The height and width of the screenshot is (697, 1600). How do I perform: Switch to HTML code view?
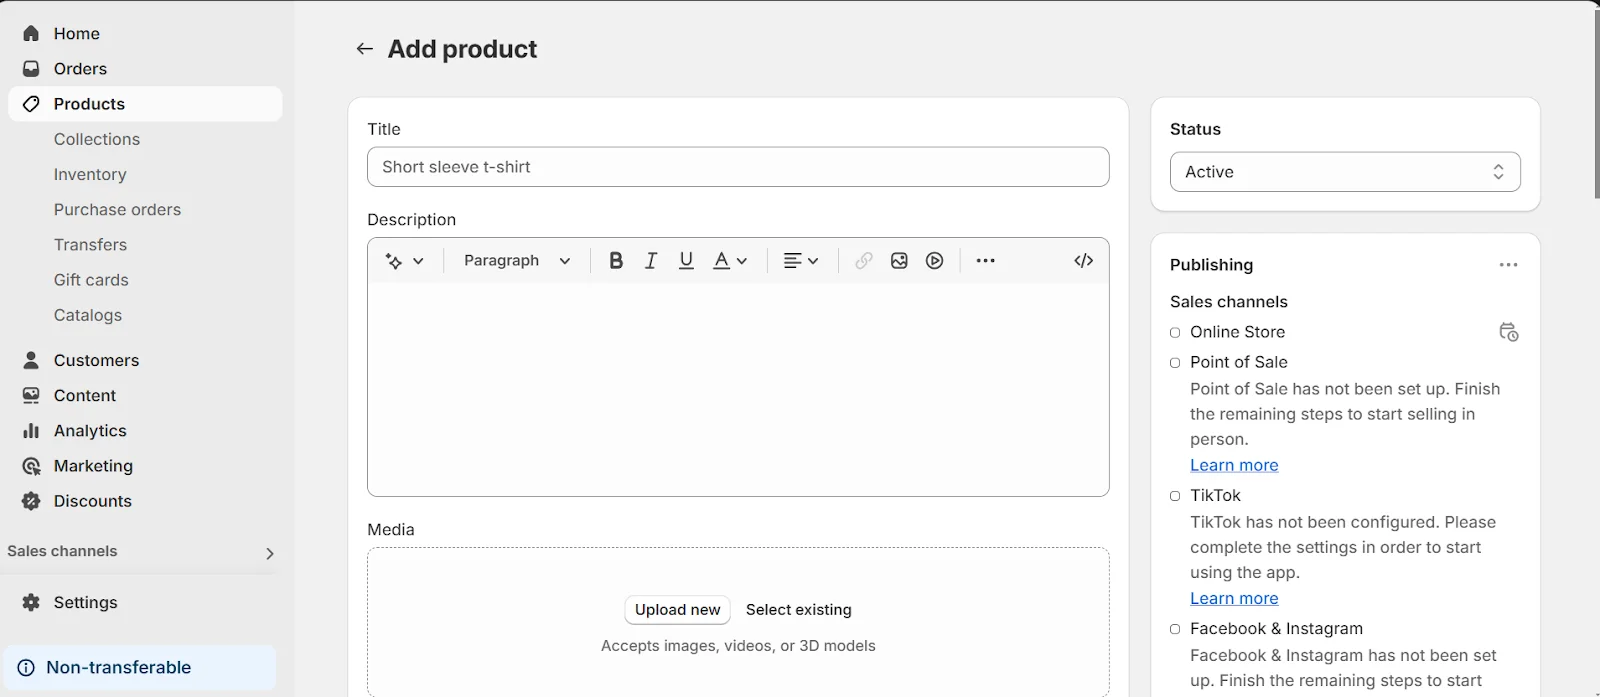(x=1083, y=261)
